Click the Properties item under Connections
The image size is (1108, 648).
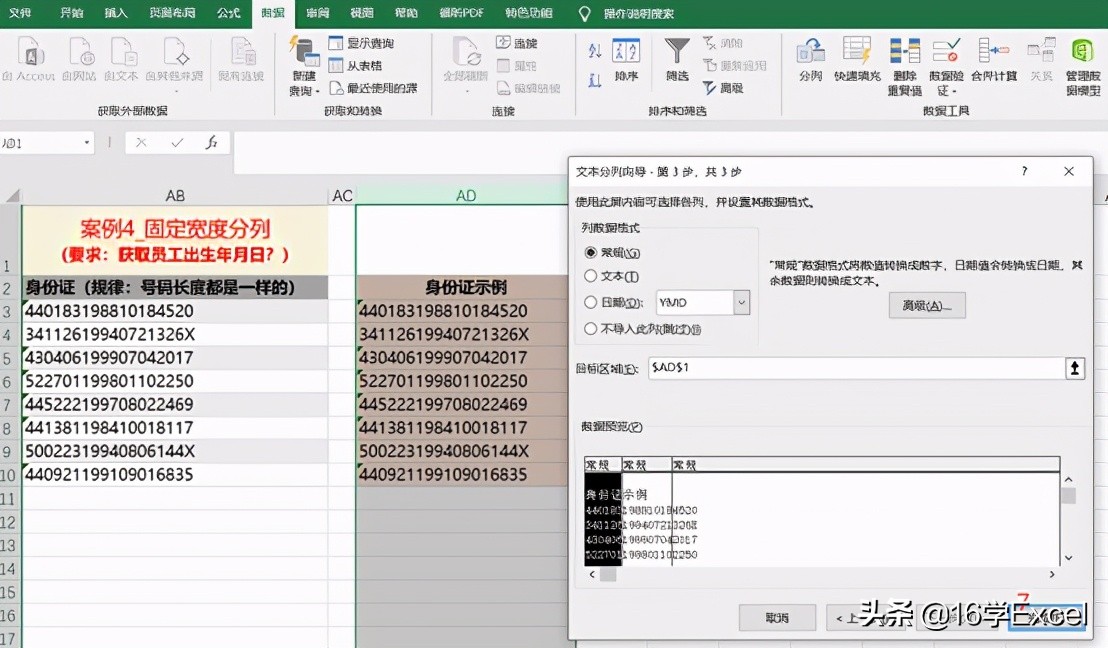(517, 66)
